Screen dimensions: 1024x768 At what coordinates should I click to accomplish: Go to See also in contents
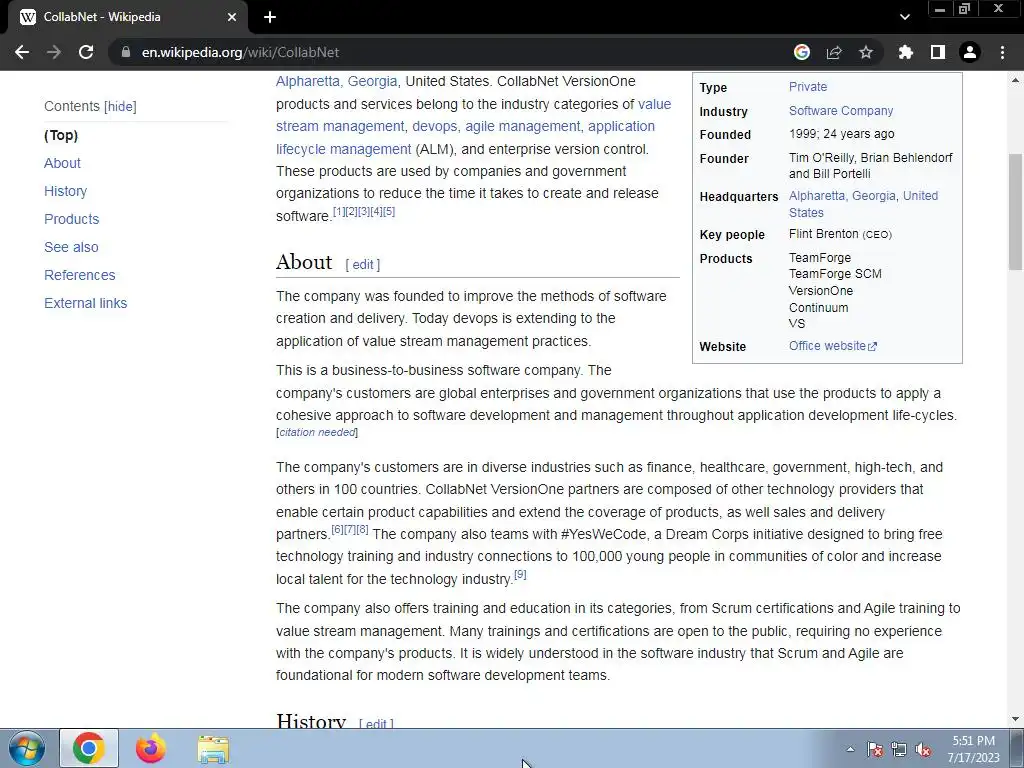pos(71,248)
